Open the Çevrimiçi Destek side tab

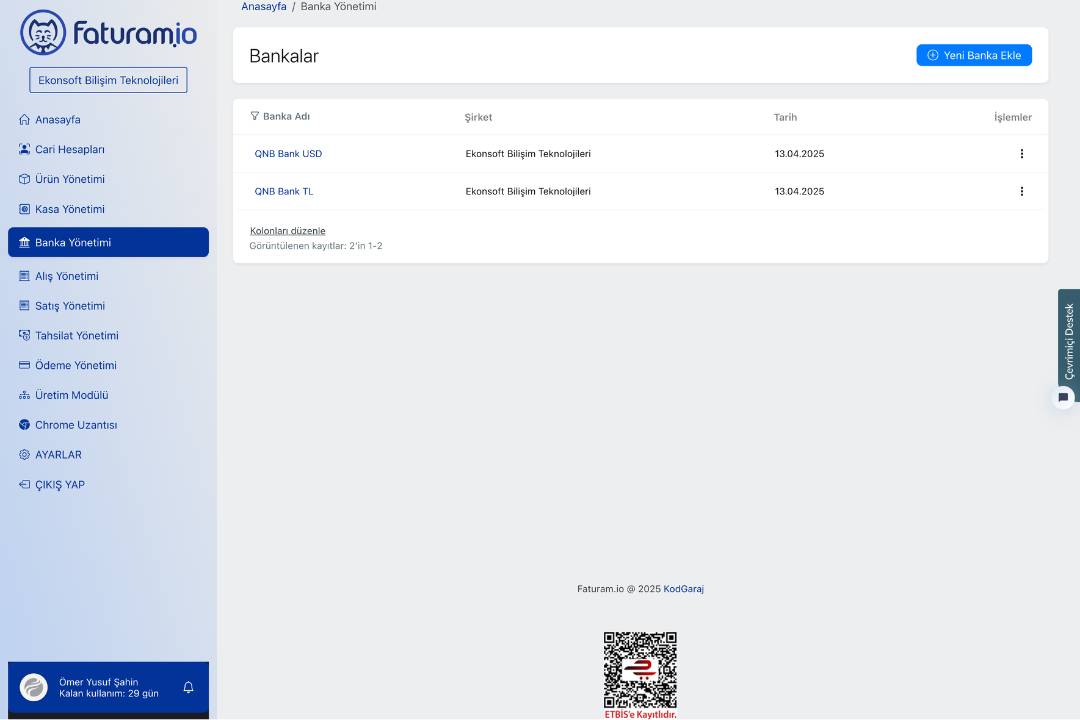(x=1069, y=341)
